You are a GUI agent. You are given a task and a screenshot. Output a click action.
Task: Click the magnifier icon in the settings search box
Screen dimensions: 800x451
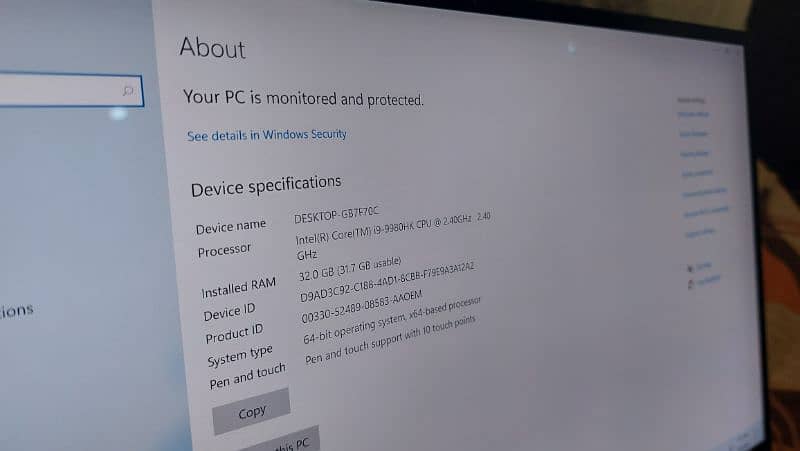[128, 91]
